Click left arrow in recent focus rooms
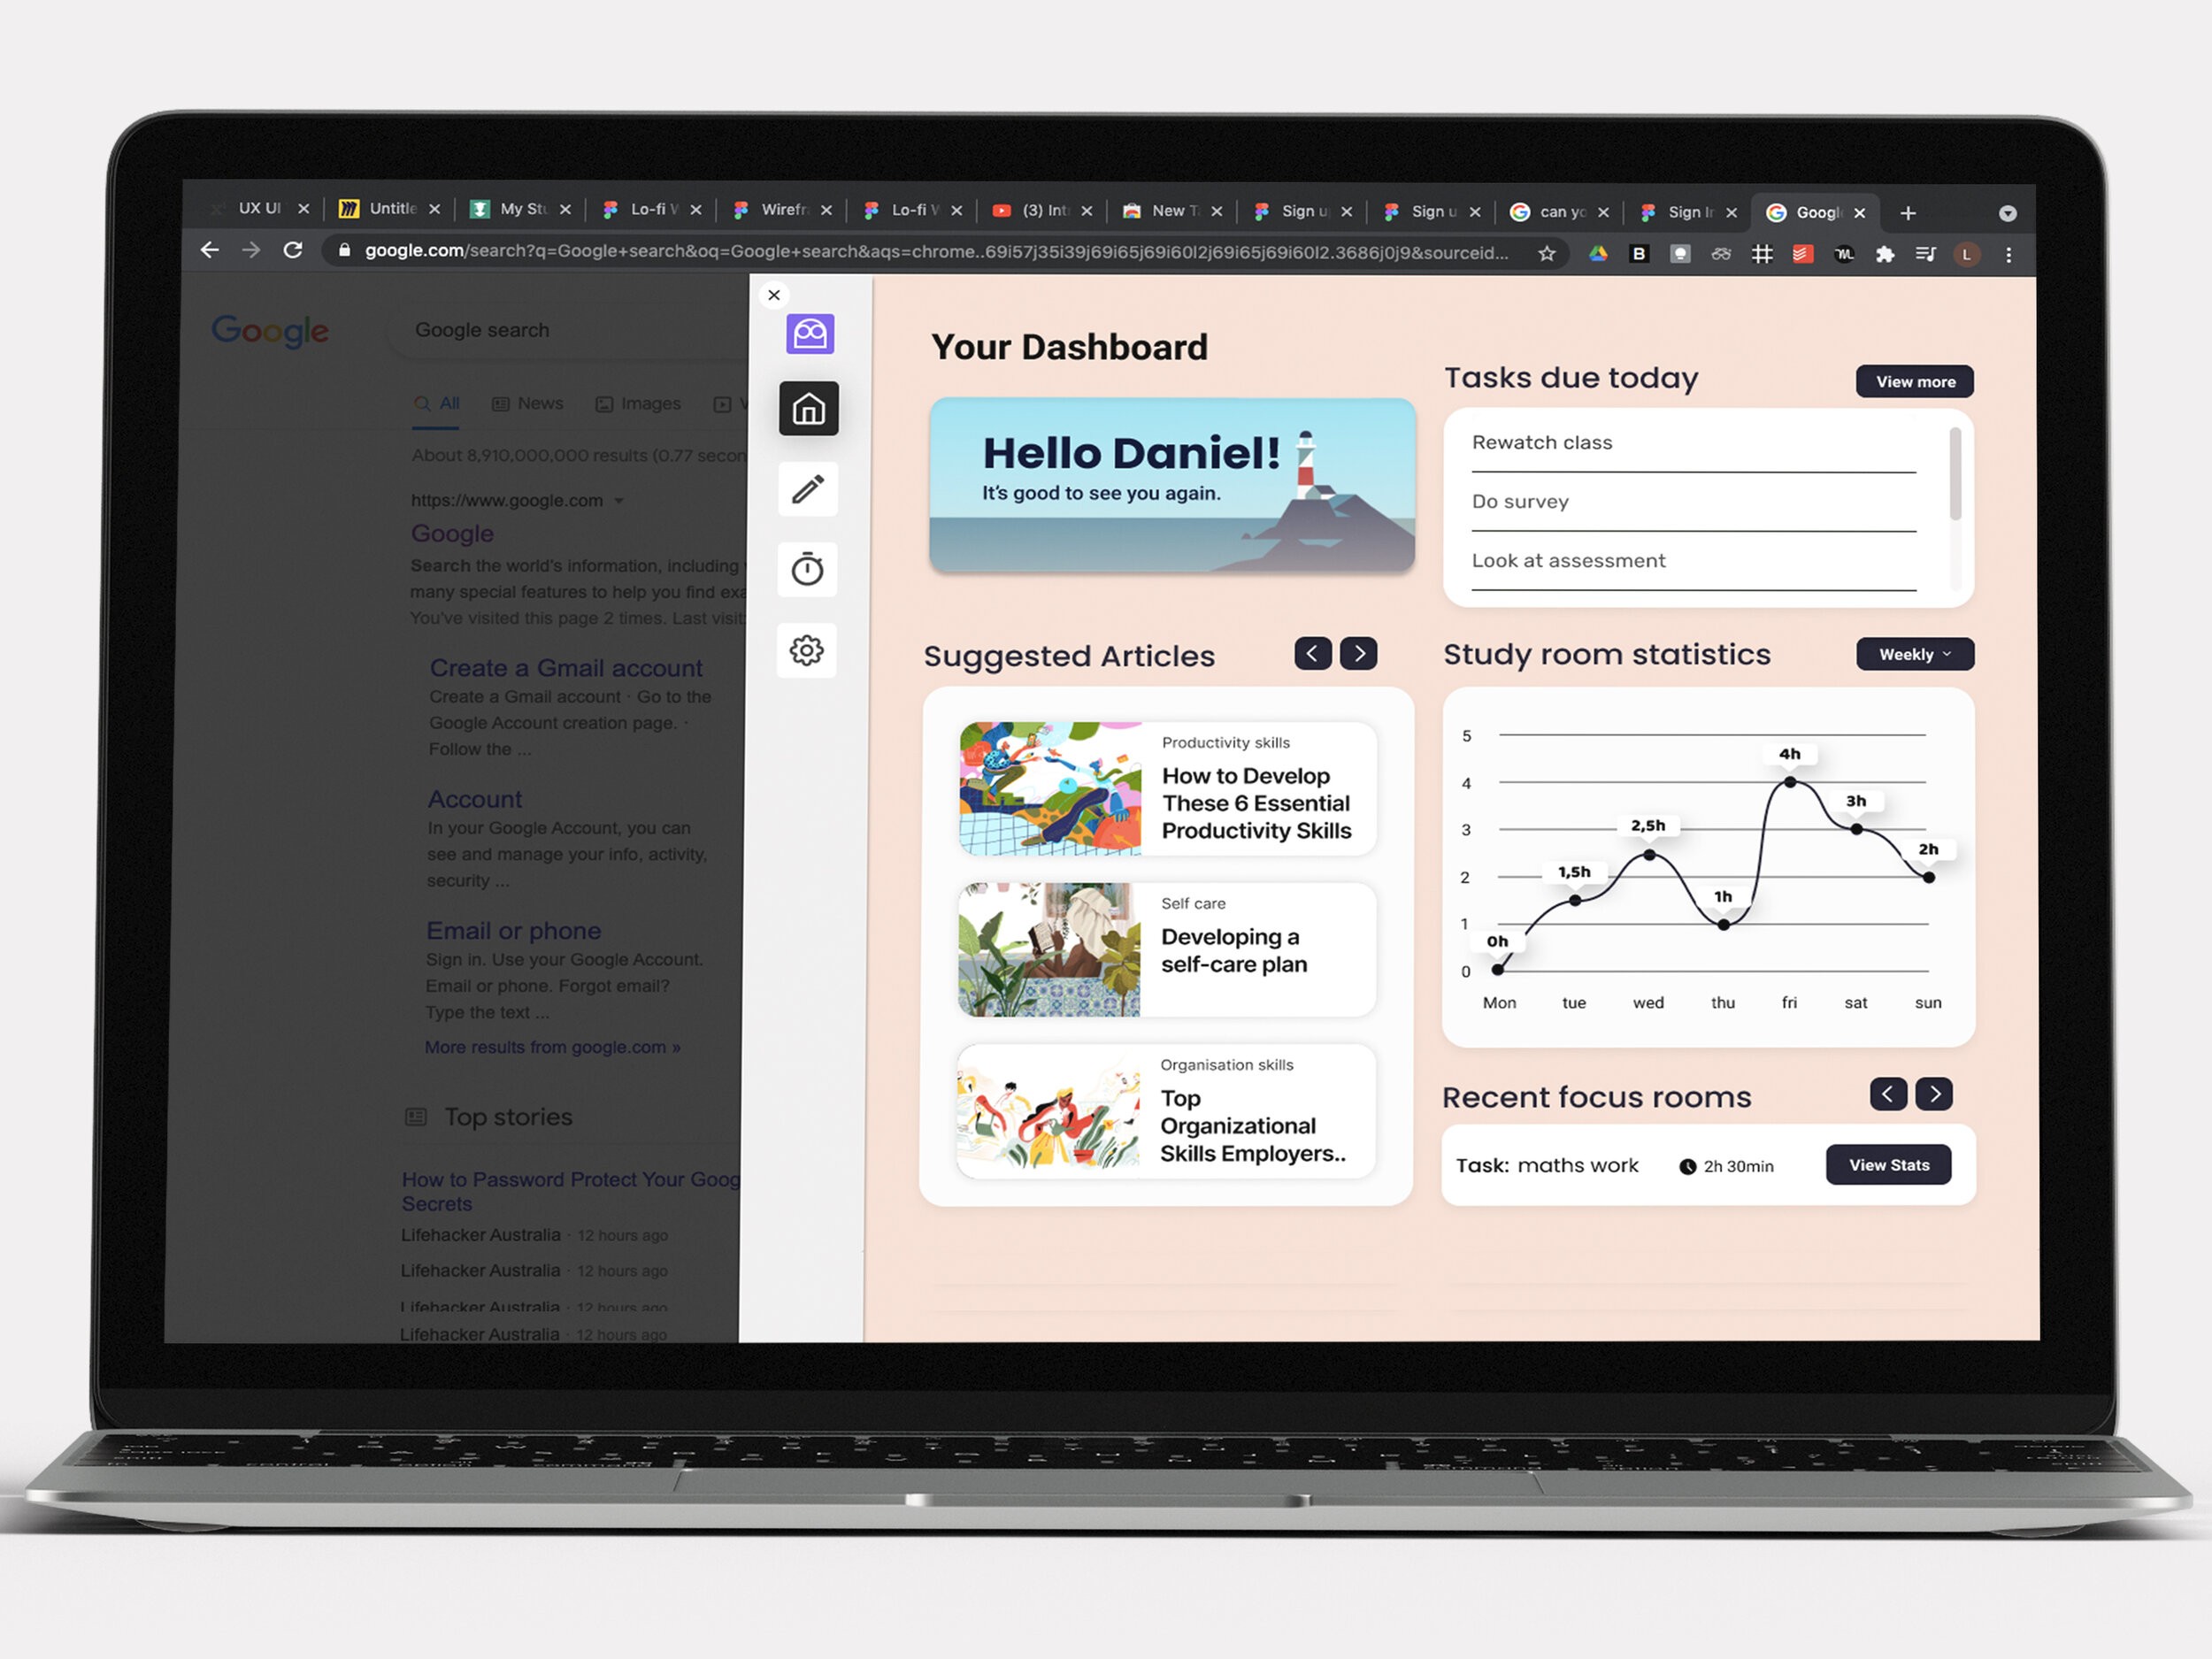Image resolution: width=2212 pixels, height=1659 pixels. click(1888, 1091)
